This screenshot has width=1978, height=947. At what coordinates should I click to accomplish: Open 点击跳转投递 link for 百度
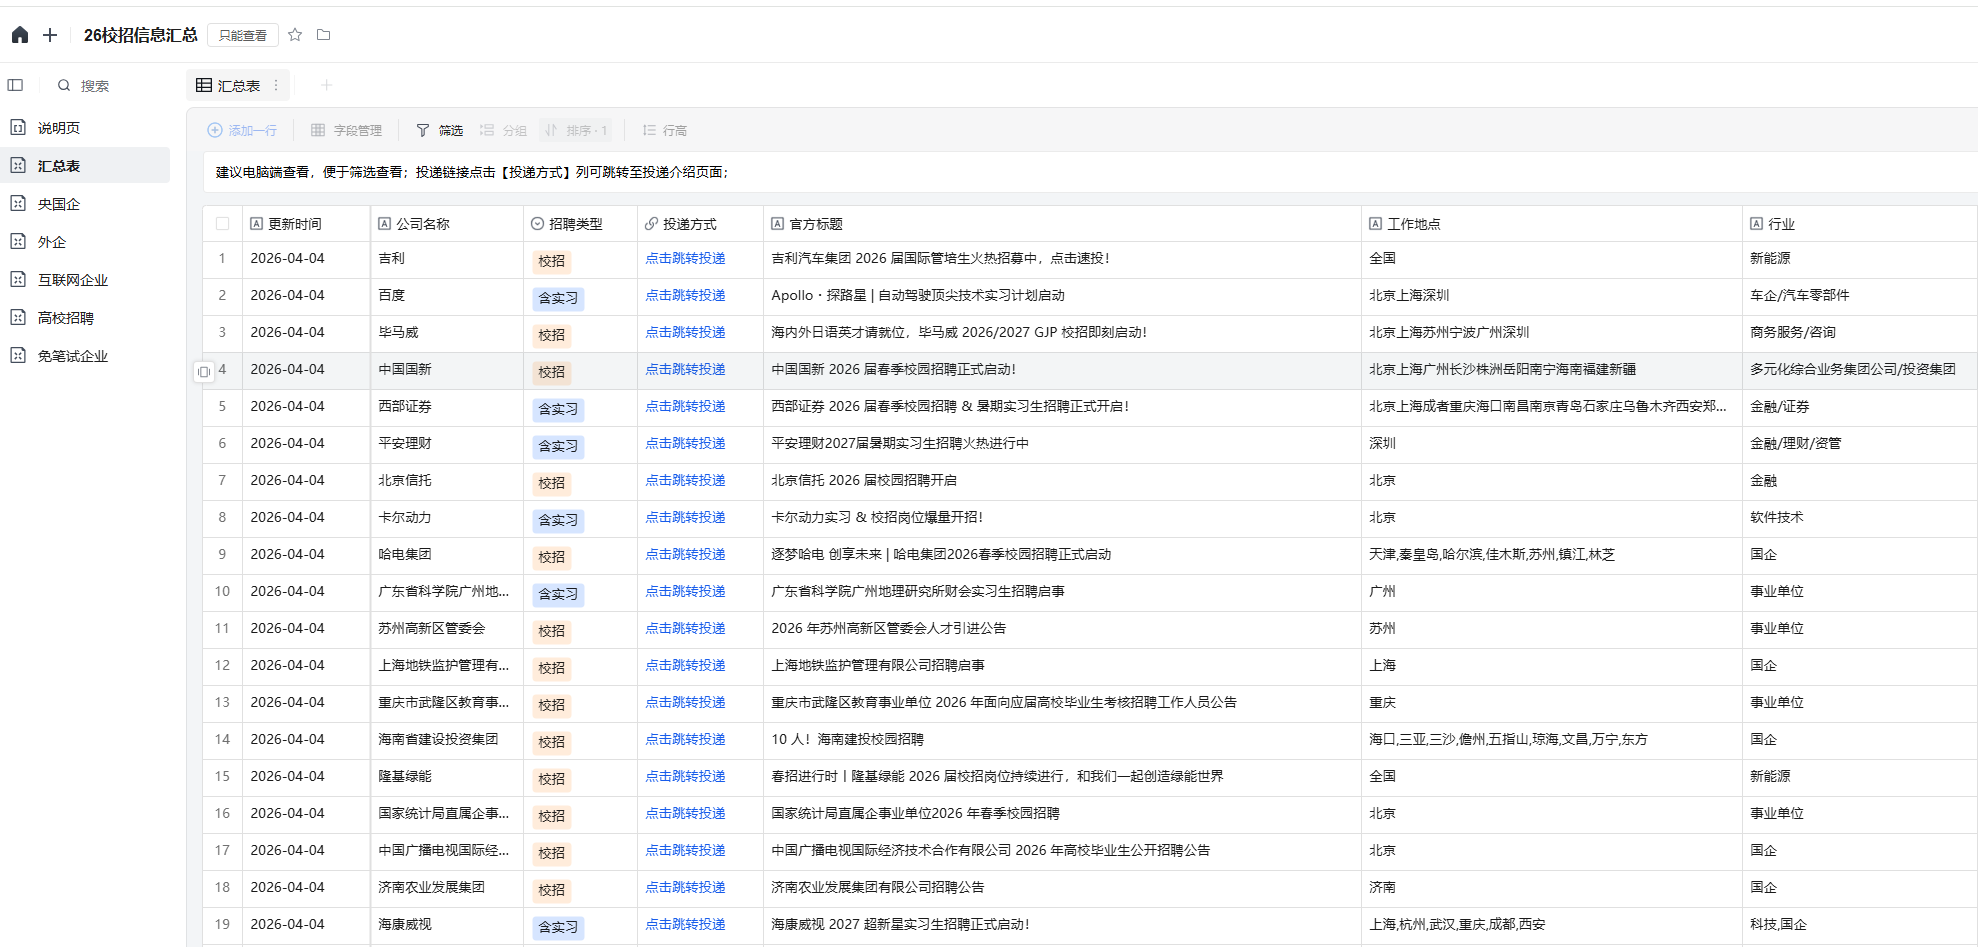click(685, 295)
